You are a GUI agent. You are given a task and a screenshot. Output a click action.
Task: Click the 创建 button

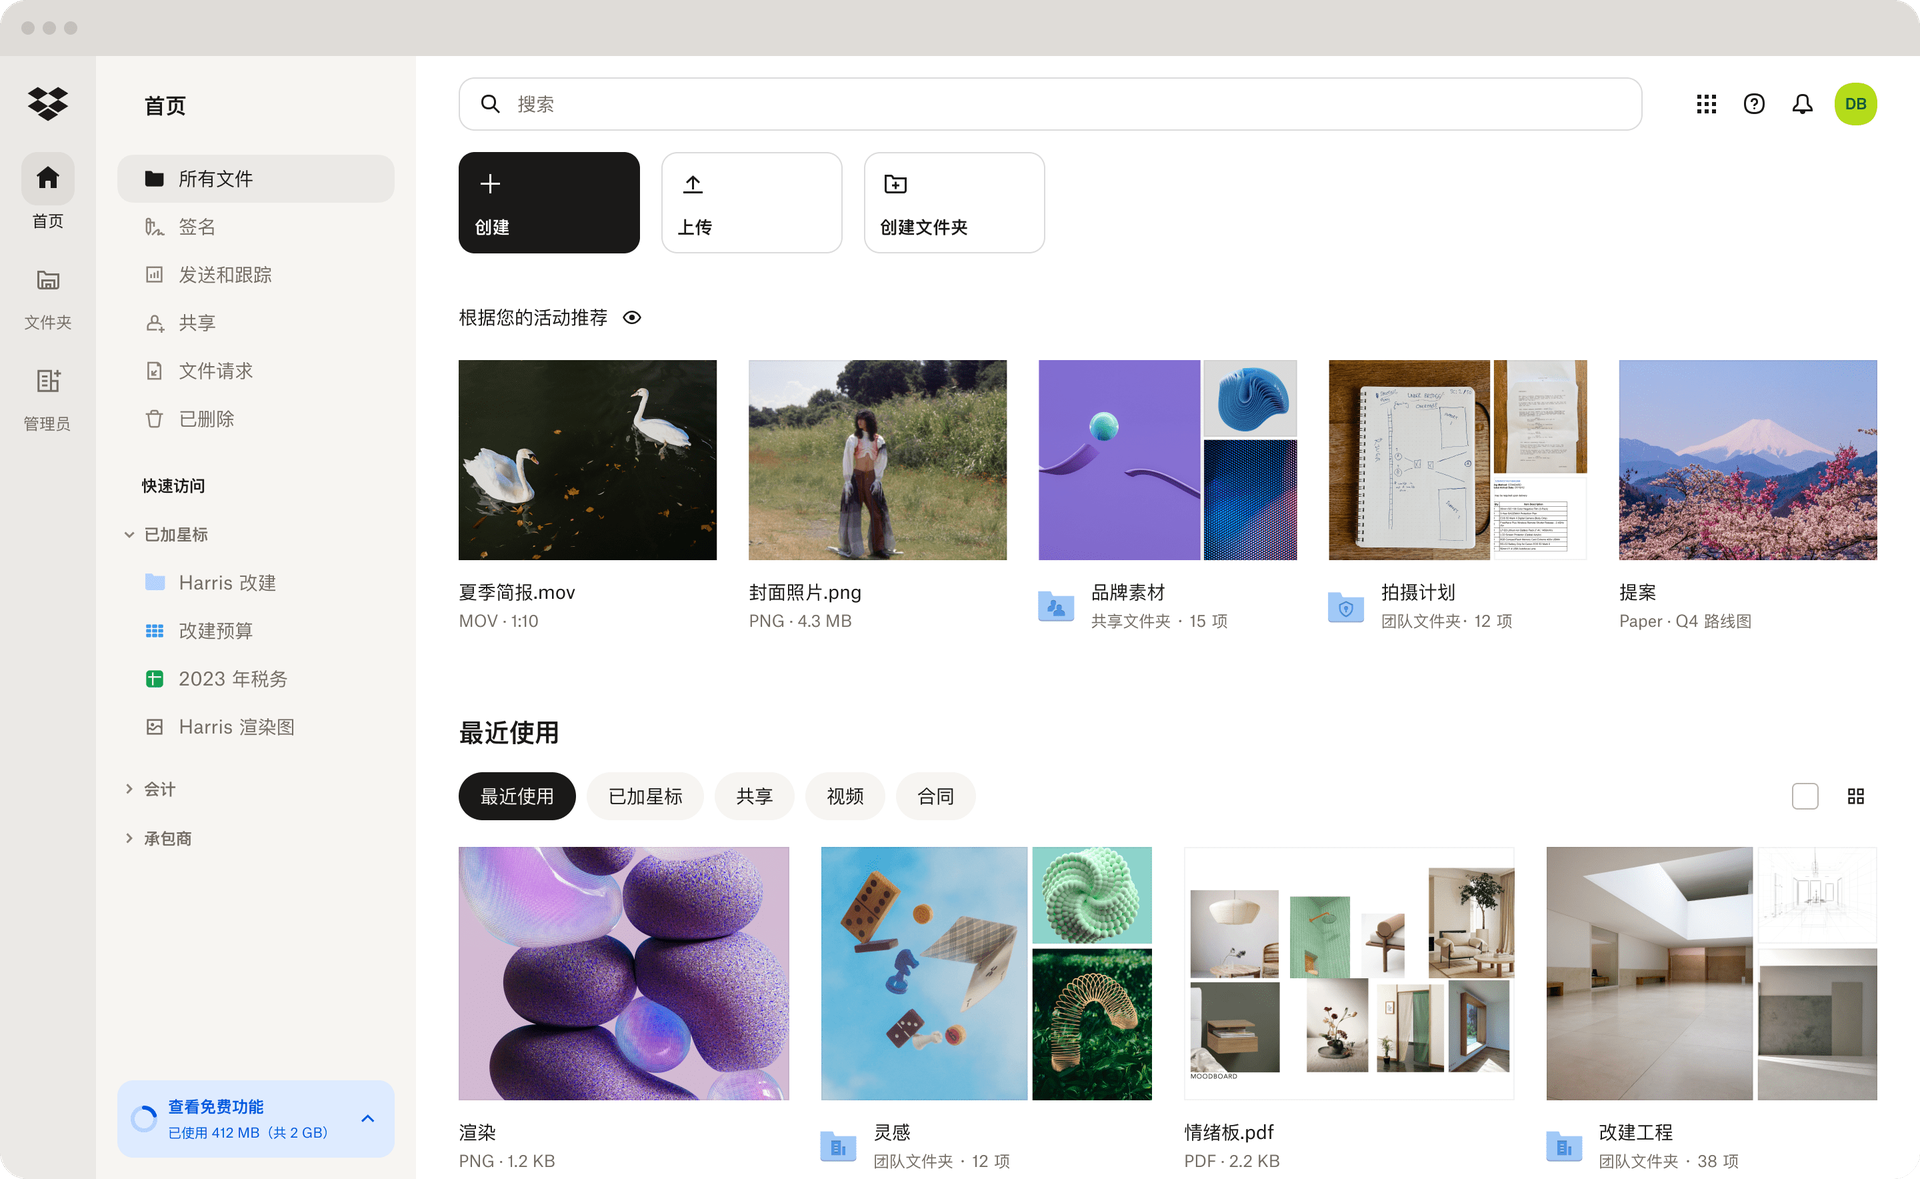coord(548,202)
